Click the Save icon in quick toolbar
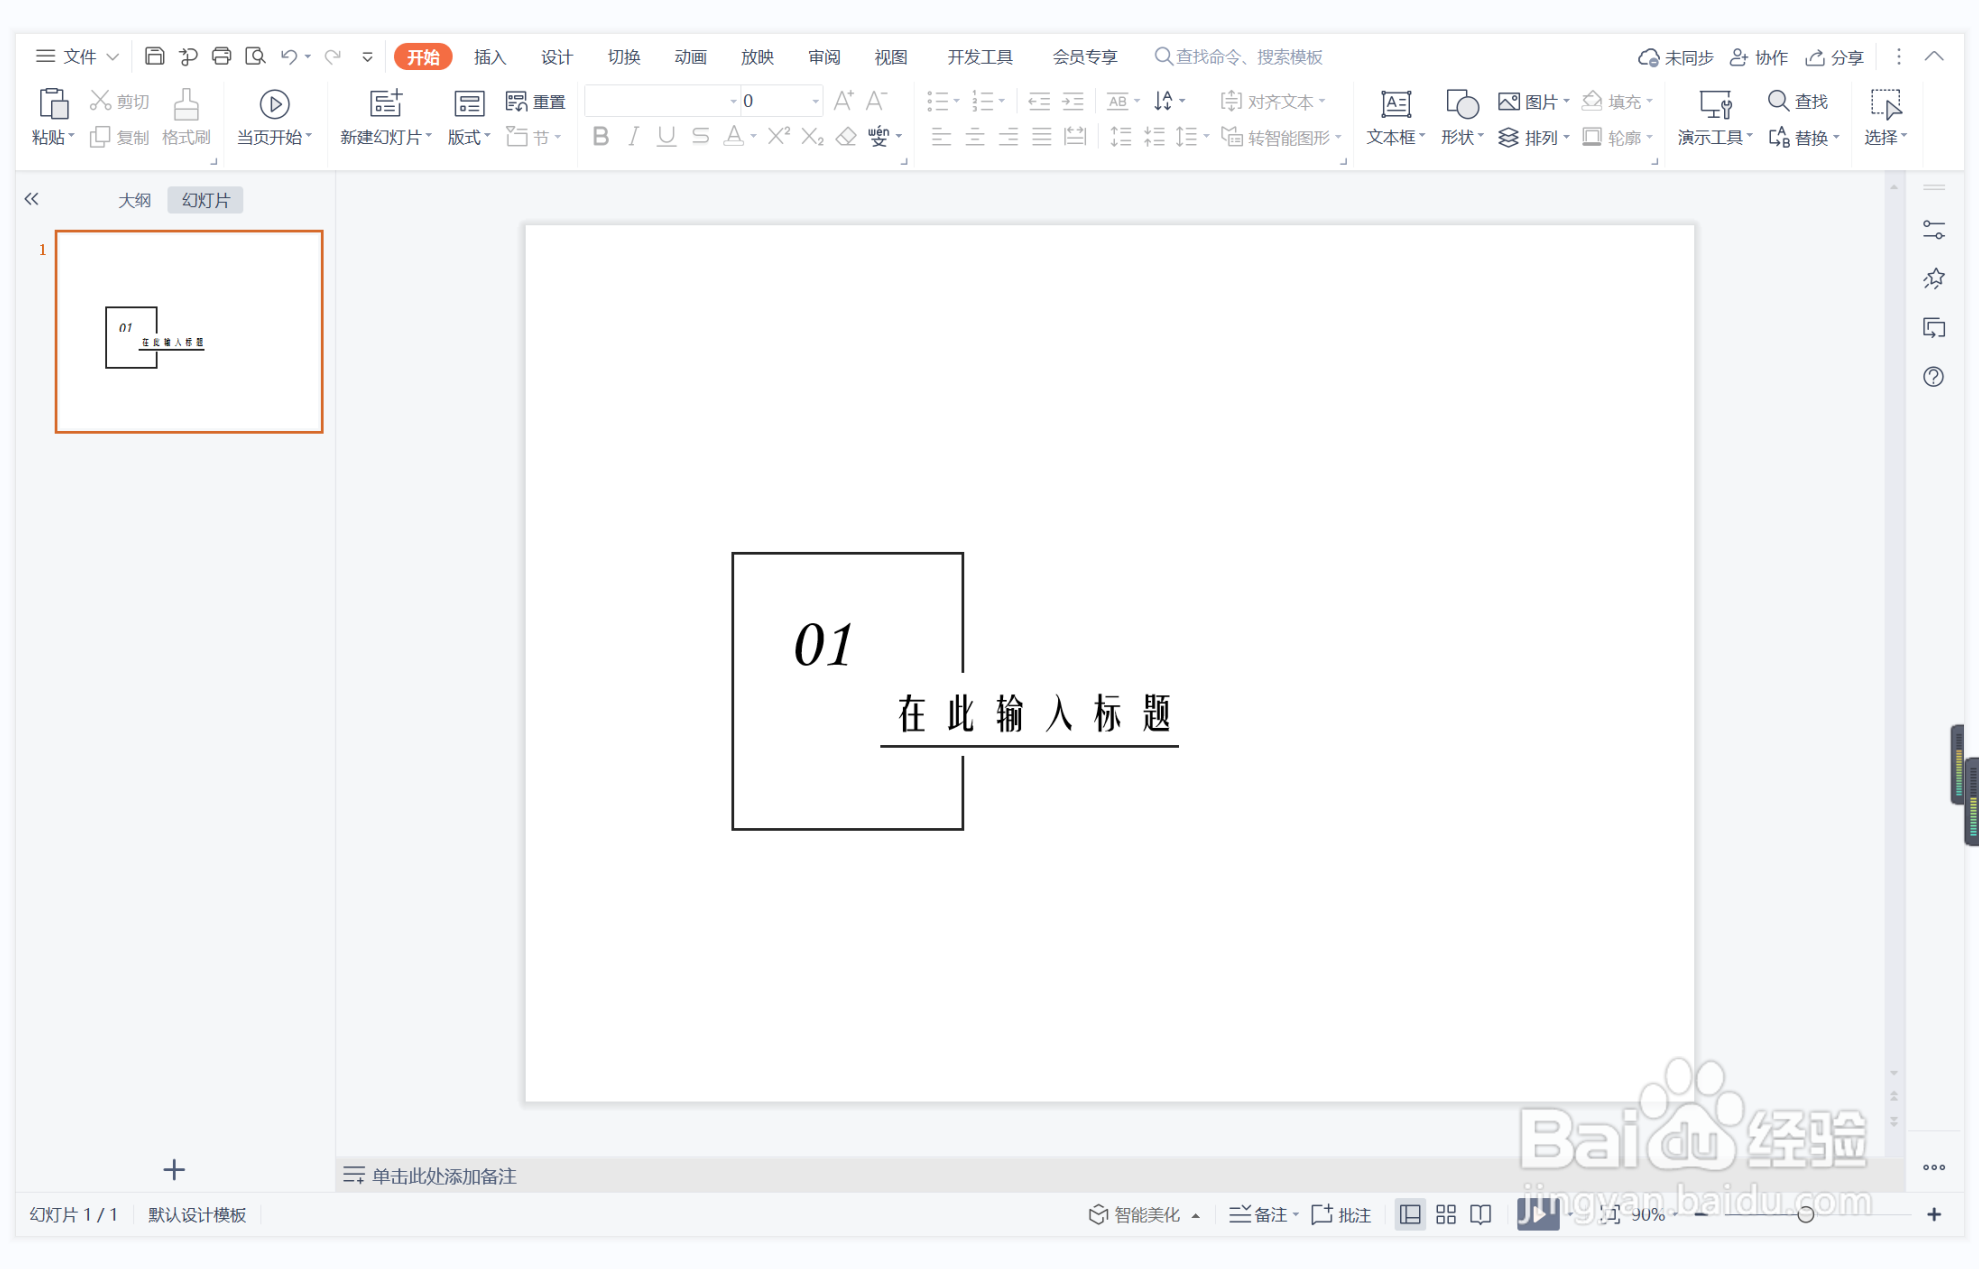This screenshot has width=1979, height=1269. tap(154, 56)
